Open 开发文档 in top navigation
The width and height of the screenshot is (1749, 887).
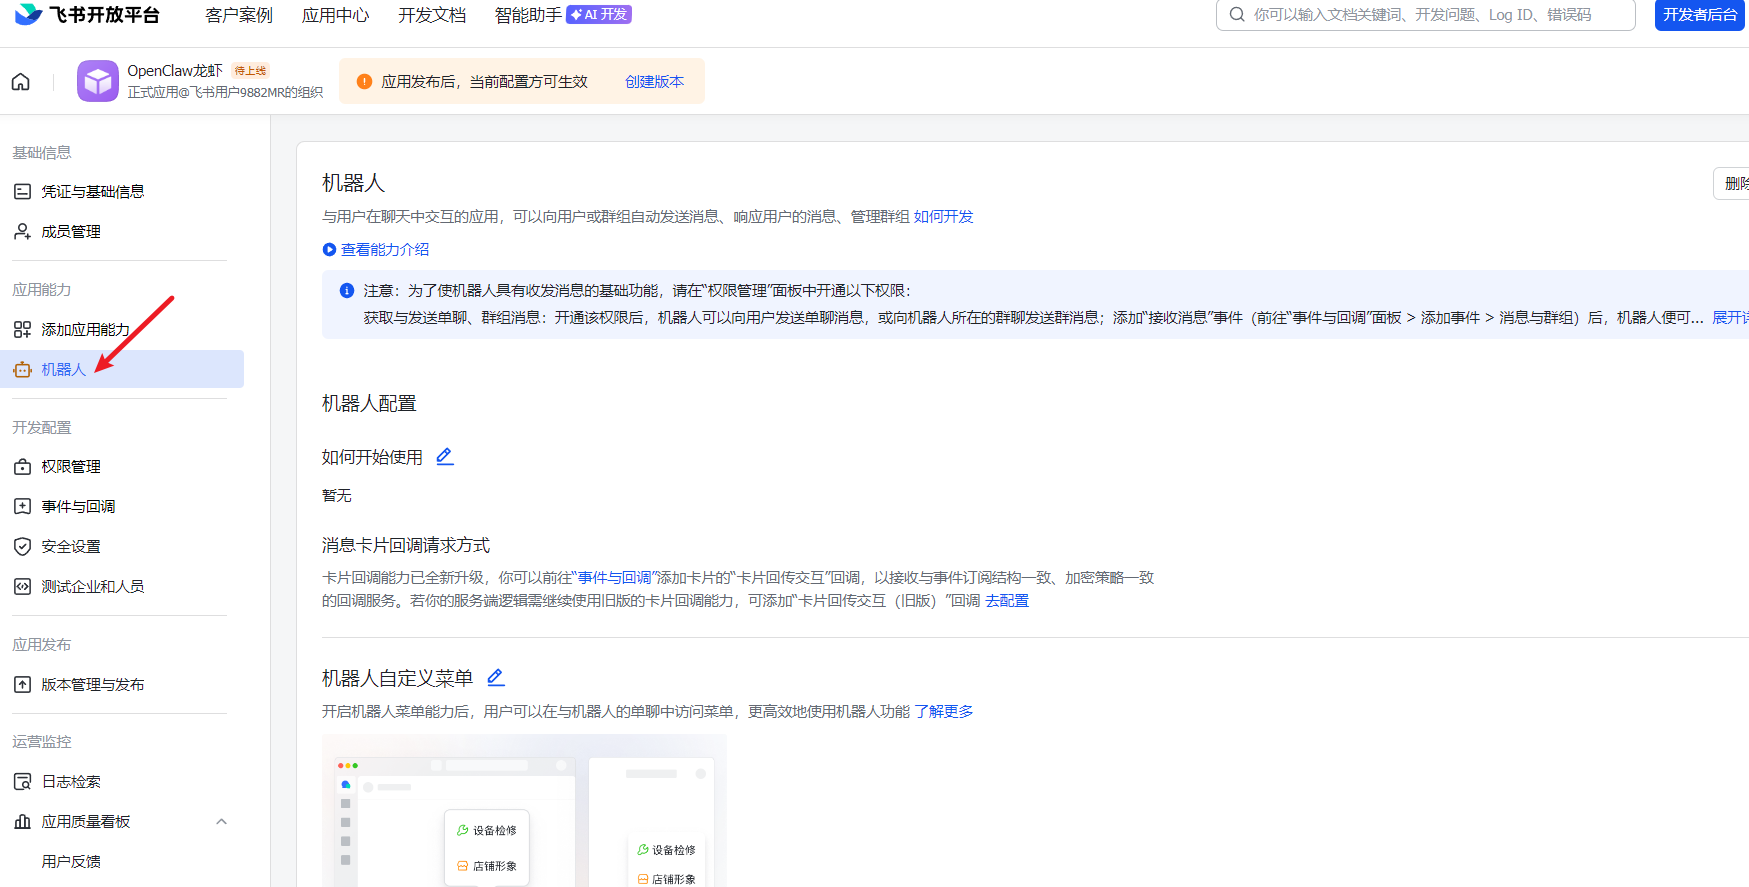[x=432, y=15]
